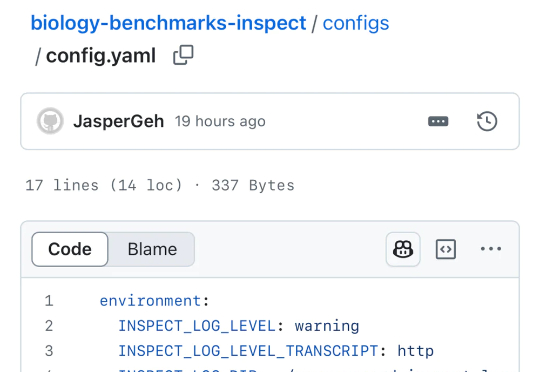Switch to the Blame view
Viewport: 540px width, 372px height.
pos(152,249)
